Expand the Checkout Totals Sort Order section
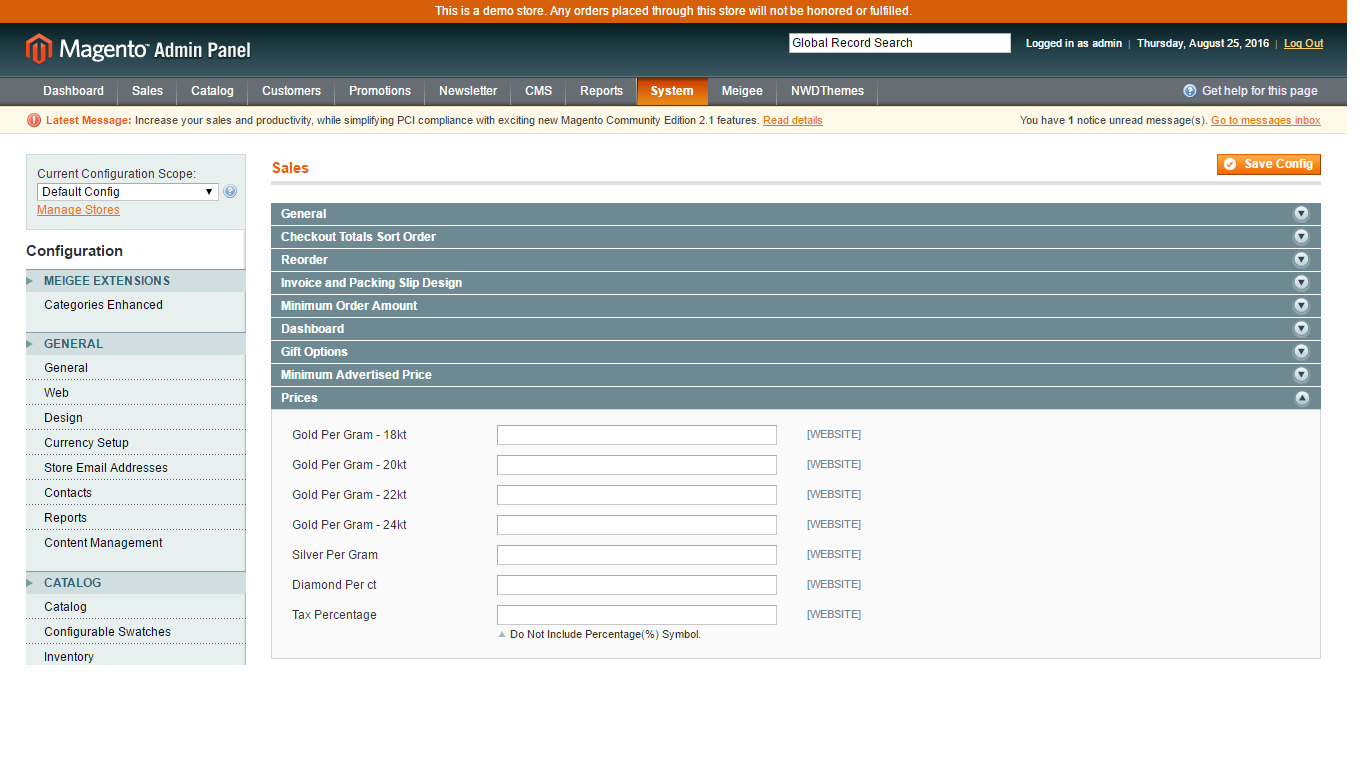The height and width of the screenshot is (768, 1366). click(1301, 236)
